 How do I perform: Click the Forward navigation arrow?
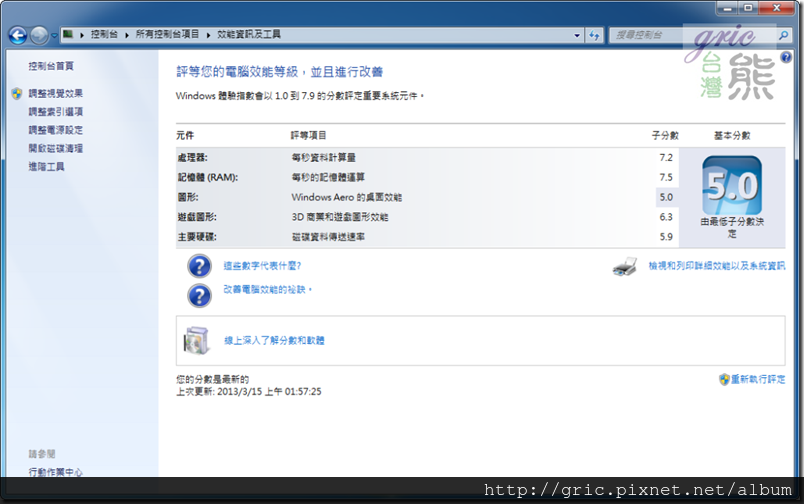[39, 35]
